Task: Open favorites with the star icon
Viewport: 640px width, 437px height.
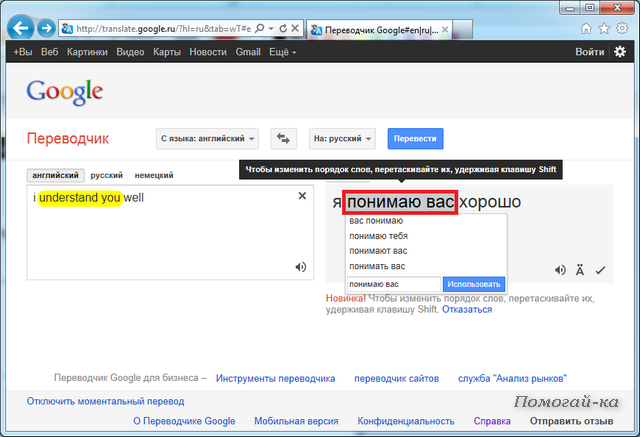Action: tap(604, 29)
